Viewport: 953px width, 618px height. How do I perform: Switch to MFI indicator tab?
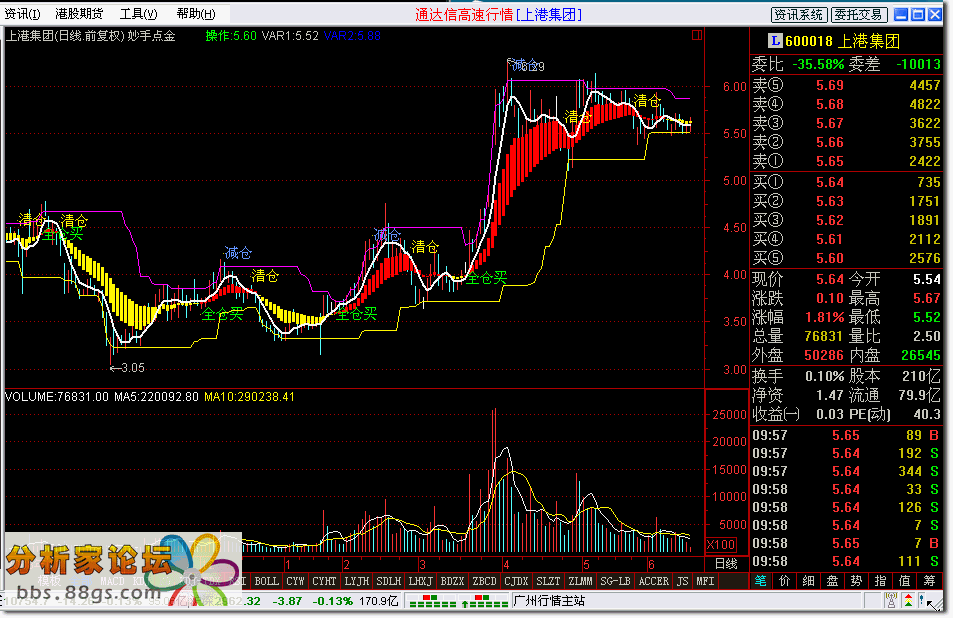pos(705,582)
